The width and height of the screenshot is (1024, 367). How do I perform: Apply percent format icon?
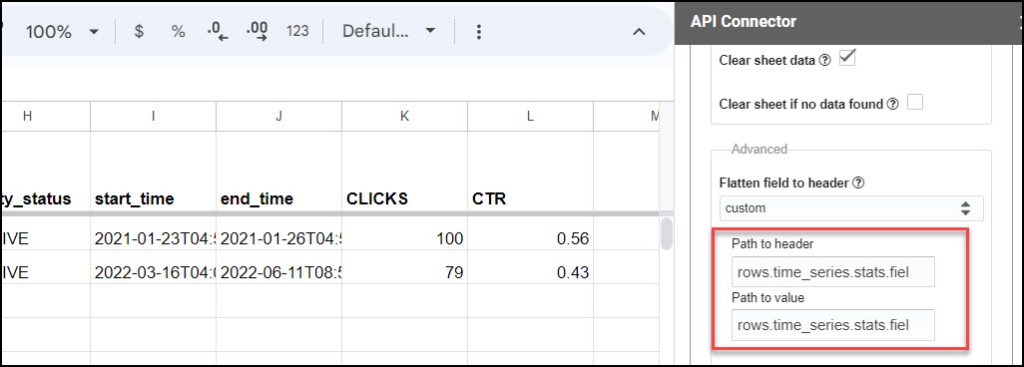(178, 31)
